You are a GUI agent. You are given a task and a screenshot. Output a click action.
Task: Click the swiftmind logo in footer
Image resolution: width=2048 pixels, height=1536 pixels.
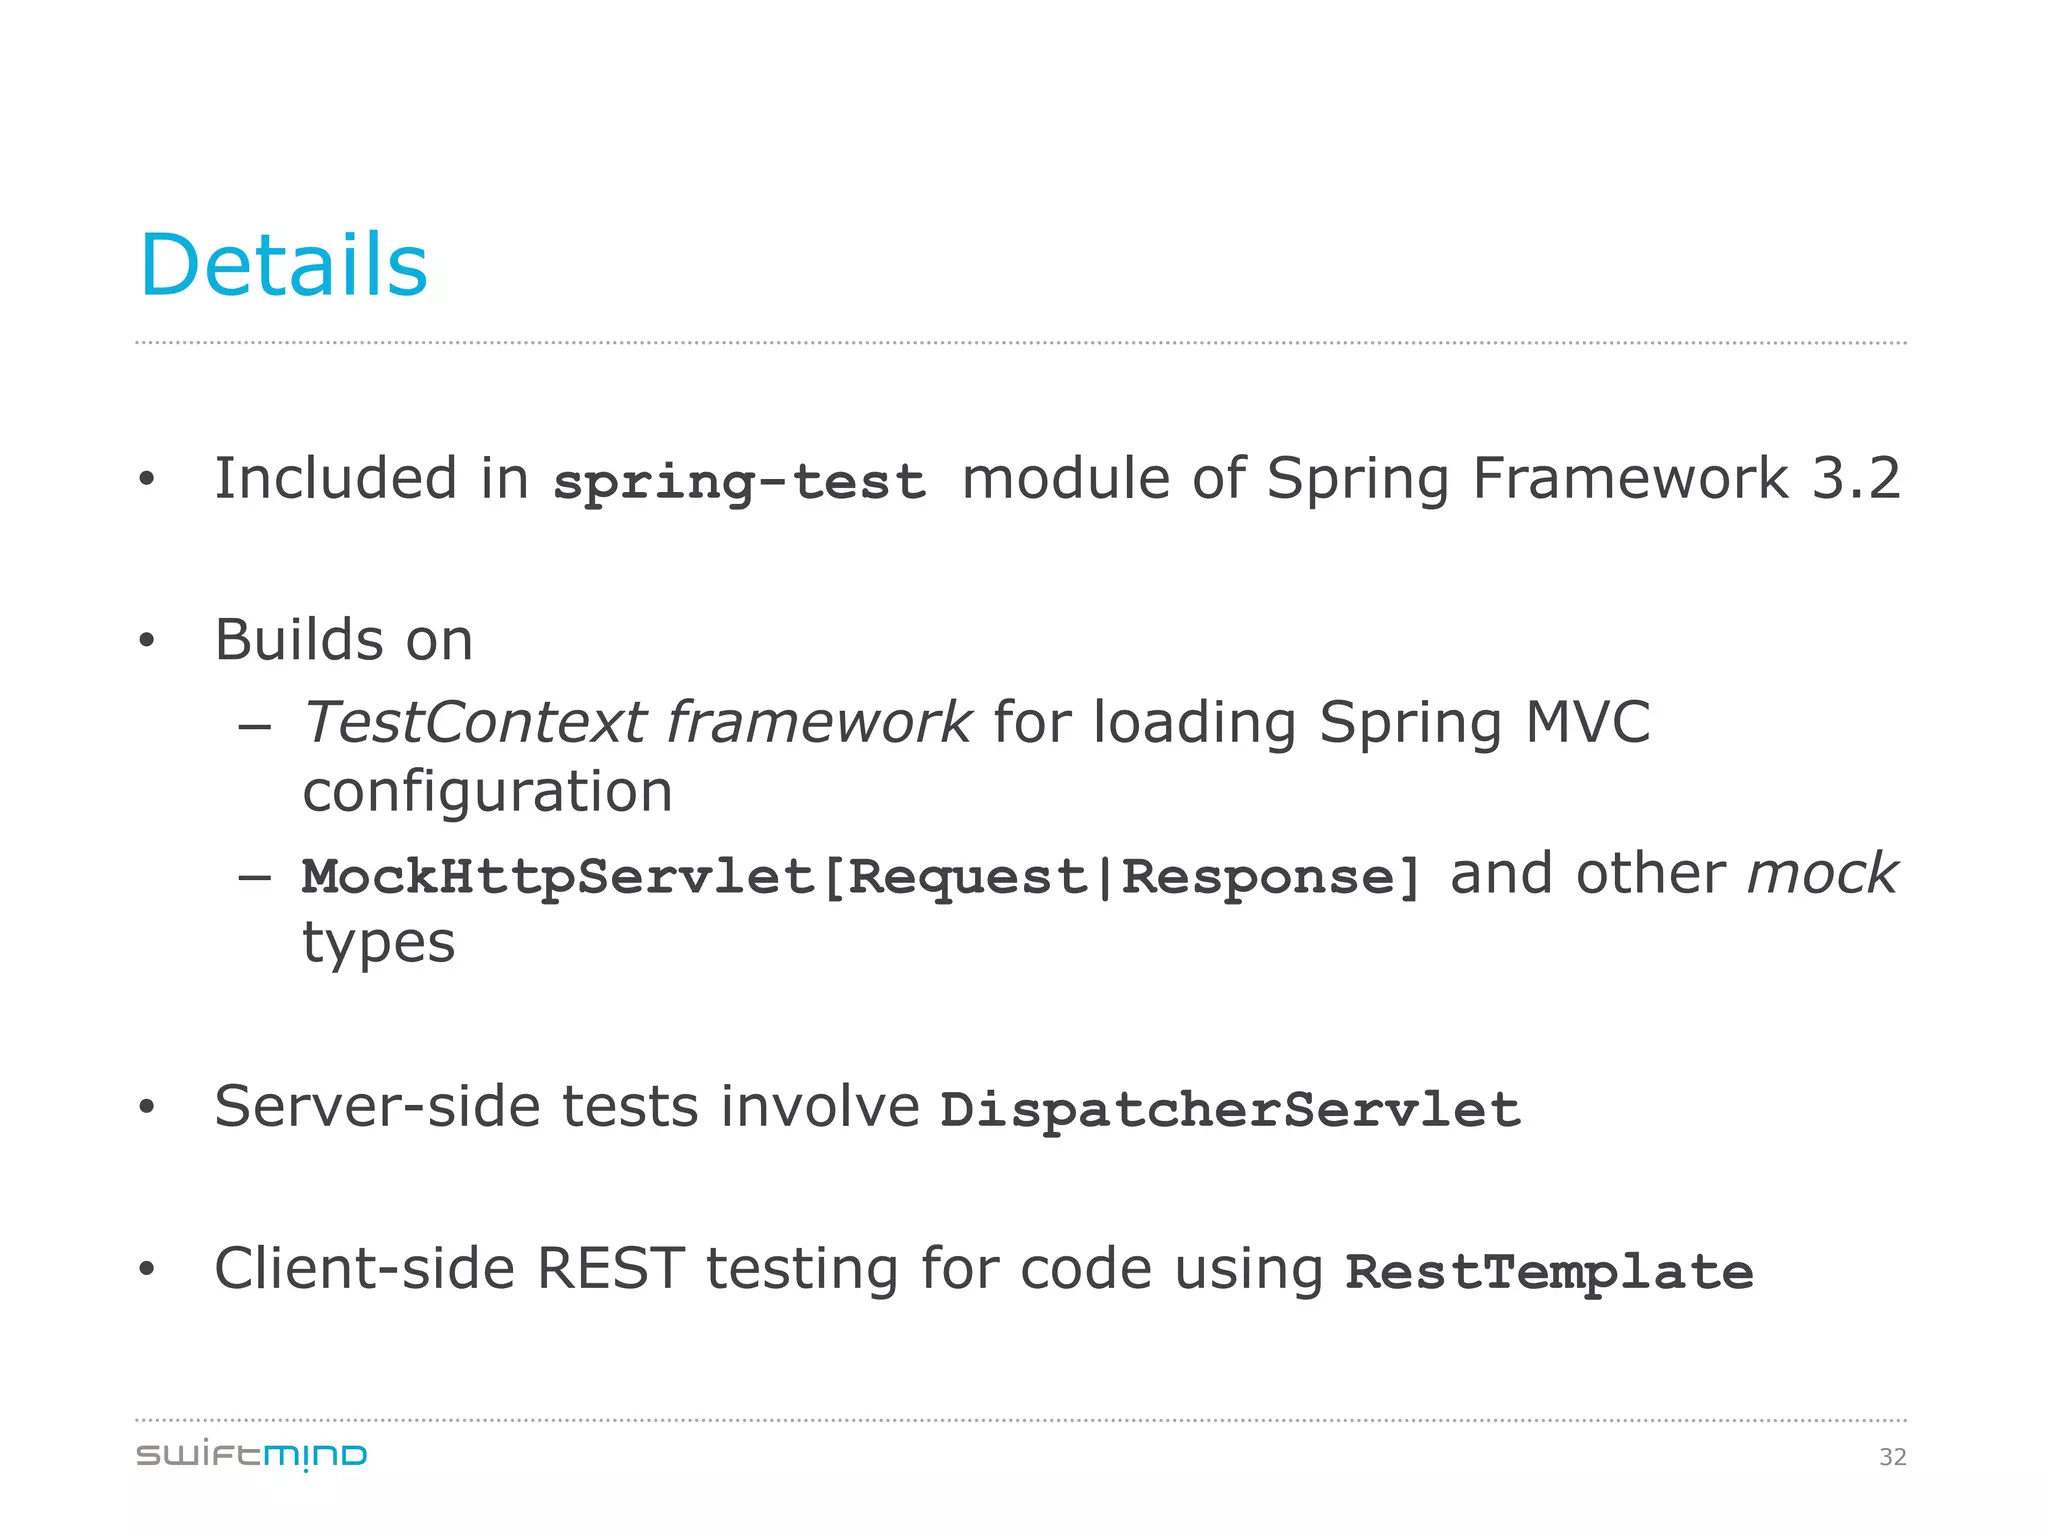(x=252, y=1455)
